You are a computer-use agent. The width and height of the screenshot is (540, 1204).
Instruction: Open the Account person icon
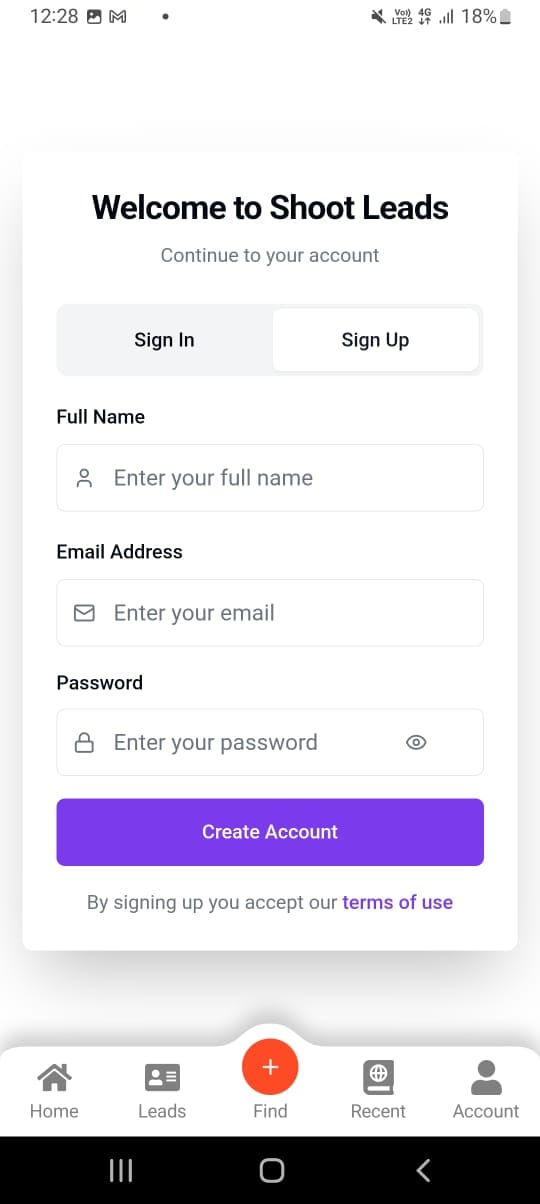click(x=486, y=1077)
